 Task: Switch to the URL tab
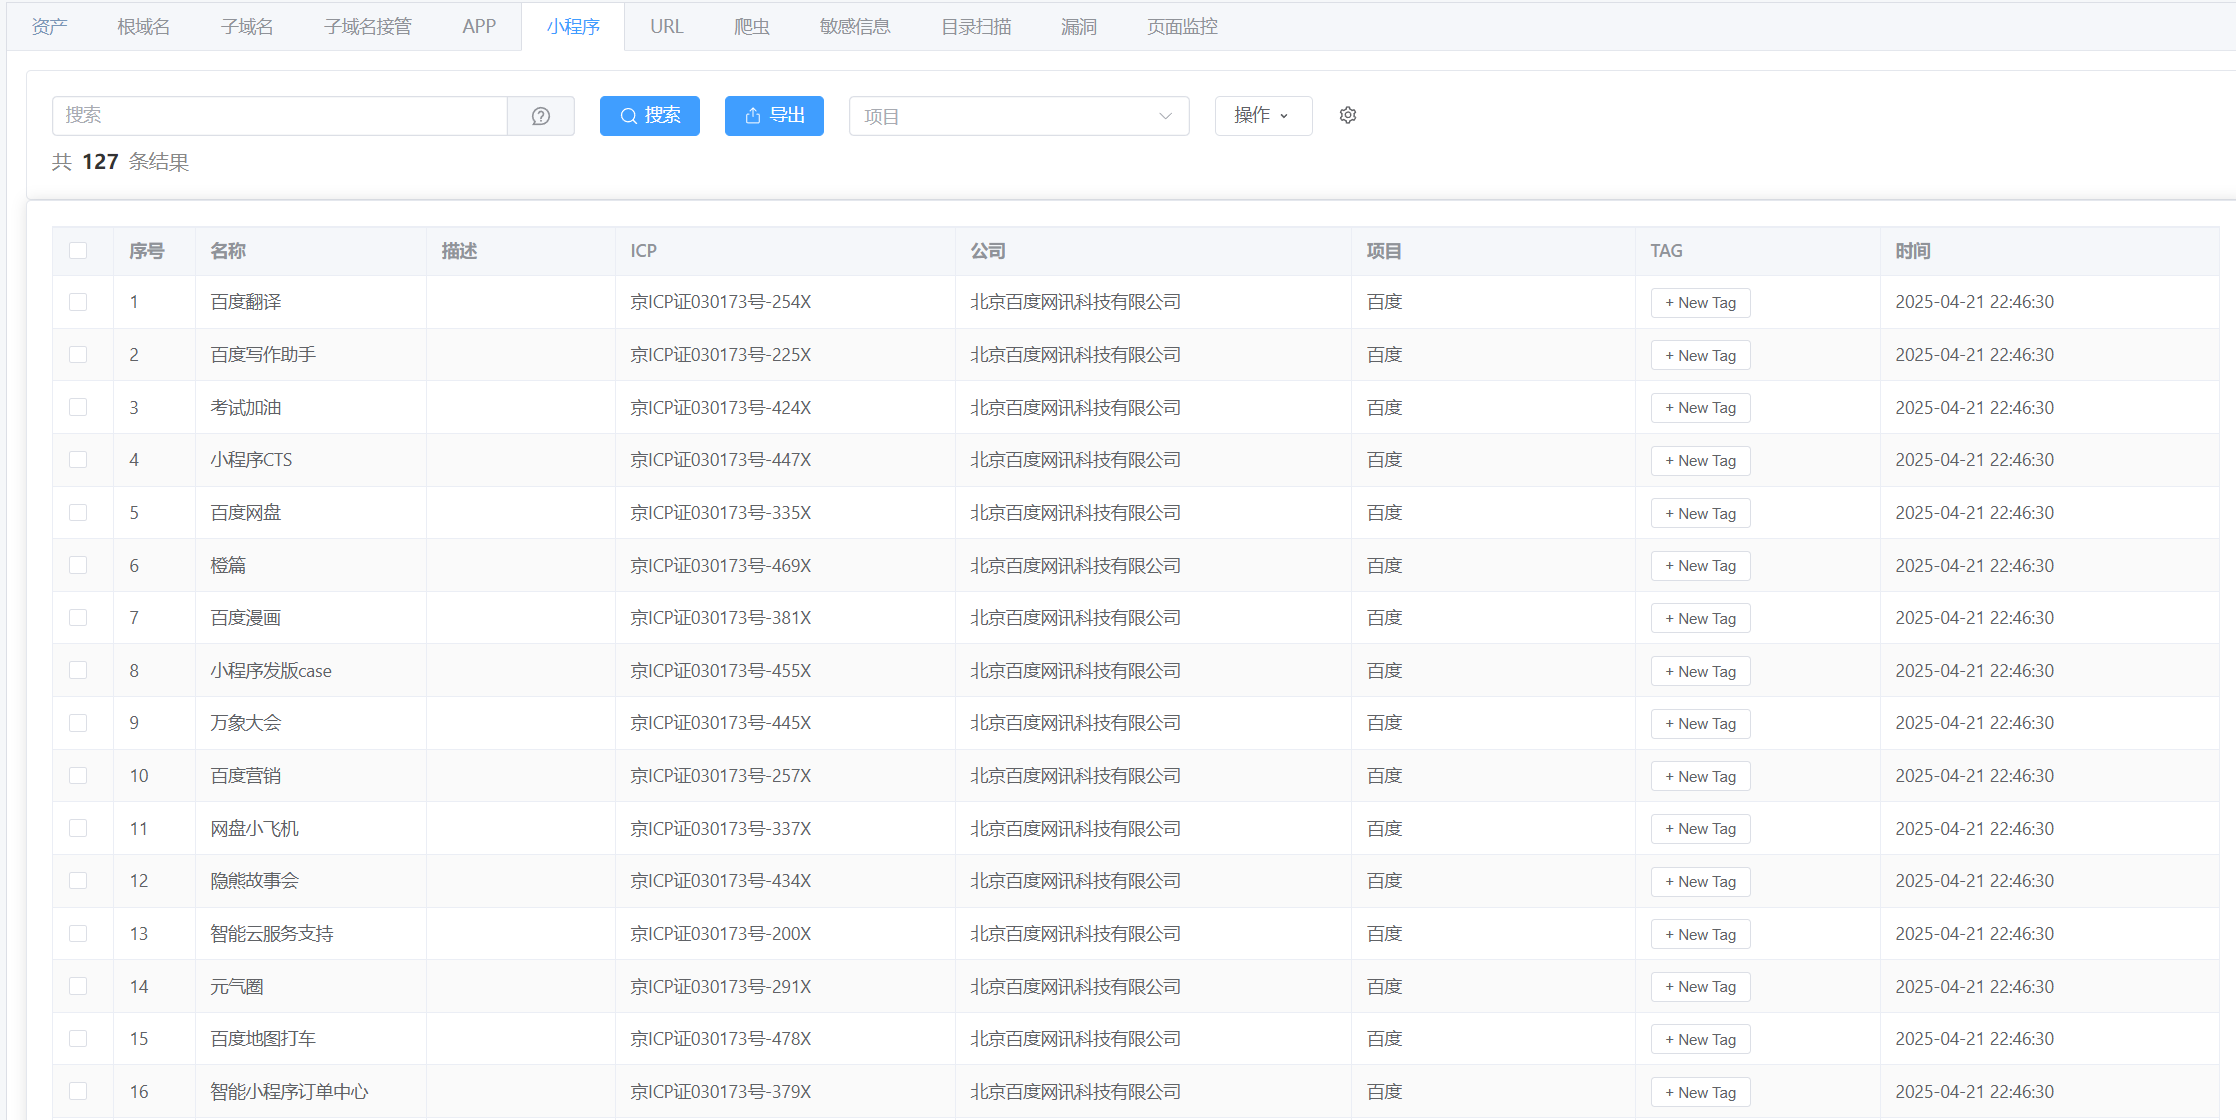pyautogui.click(x=667, y=27)
